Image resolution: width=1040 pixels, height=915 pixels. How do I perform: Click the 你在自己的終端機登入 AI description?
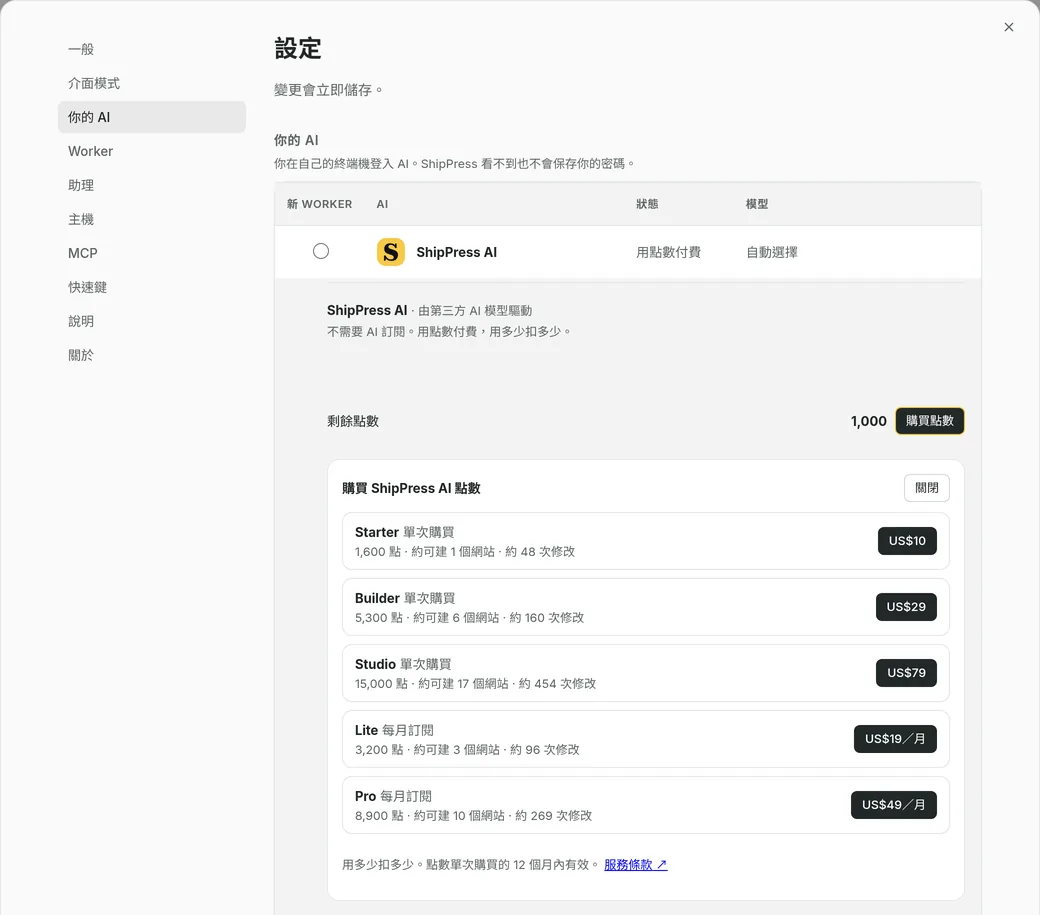tap(455, 164)
